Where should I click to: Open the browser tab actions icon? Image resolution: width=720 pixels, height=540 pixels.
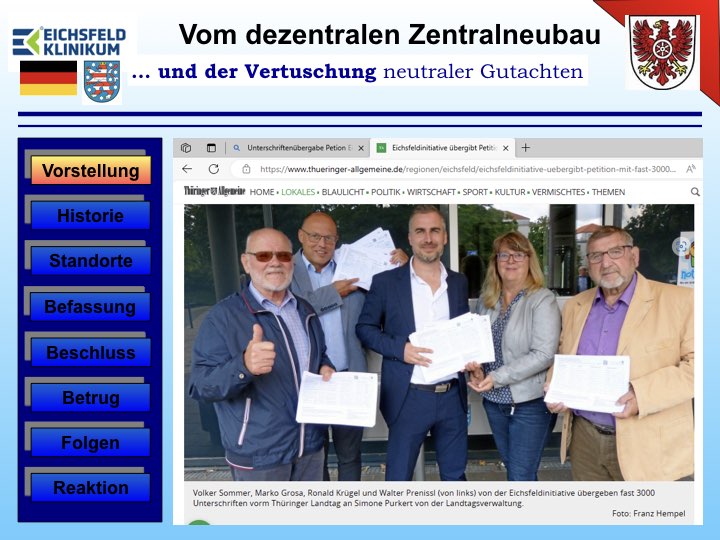(x=211, y=148)
